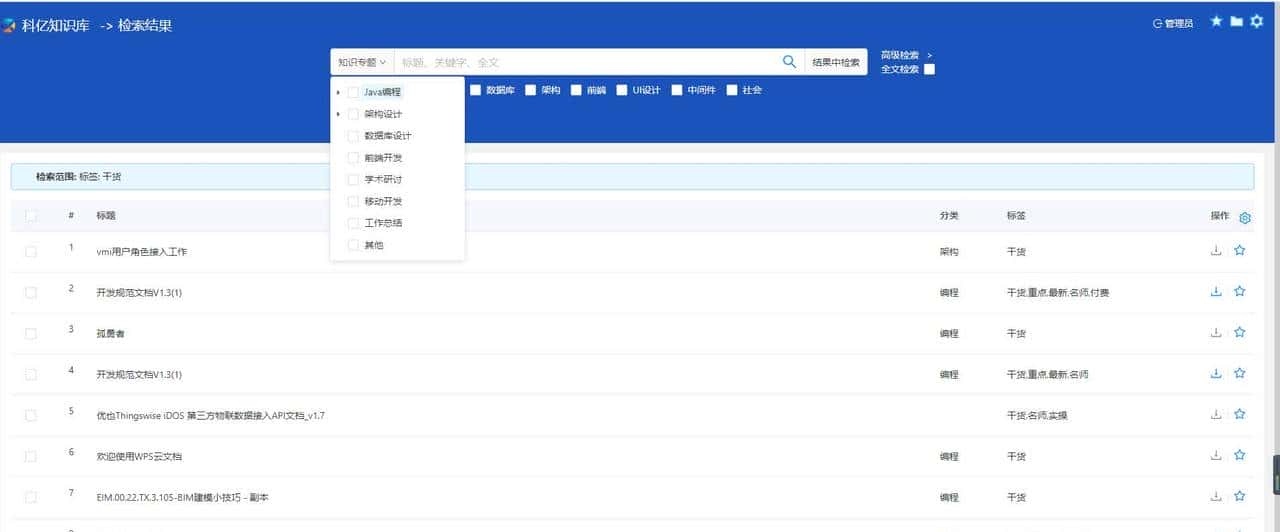This screenshot has width=1280, height=532.
Task: Enable the 全文检索 checkbox
Action: (x=929, y=69)
